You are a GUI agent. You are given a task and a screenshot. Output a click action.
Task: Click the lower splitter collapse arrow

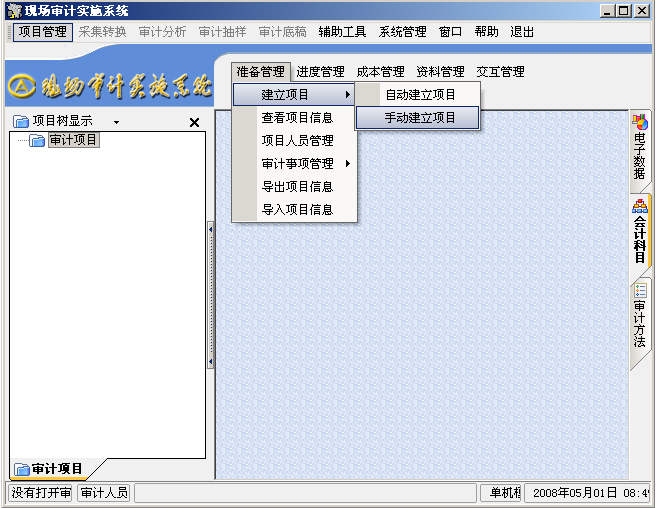(210, 361)
